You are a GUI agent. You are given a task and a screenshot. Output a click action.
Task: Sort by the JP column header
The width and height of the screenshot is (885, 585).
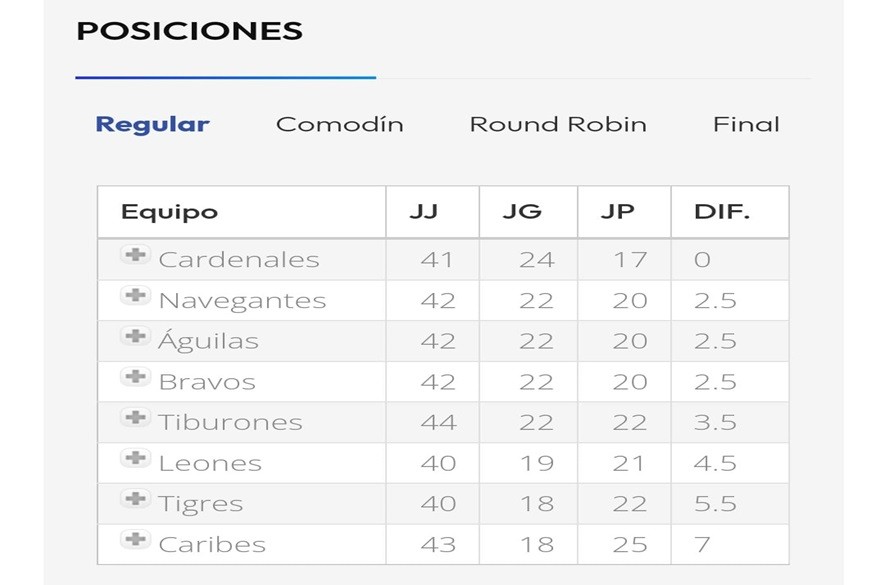[617, 212]
